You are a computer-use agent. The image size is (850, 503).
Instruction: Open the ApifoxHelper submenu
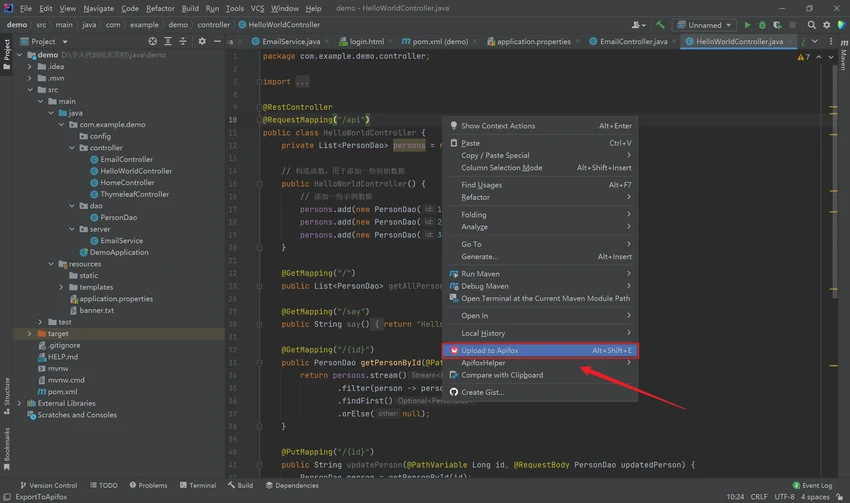[x=540, y=363]
